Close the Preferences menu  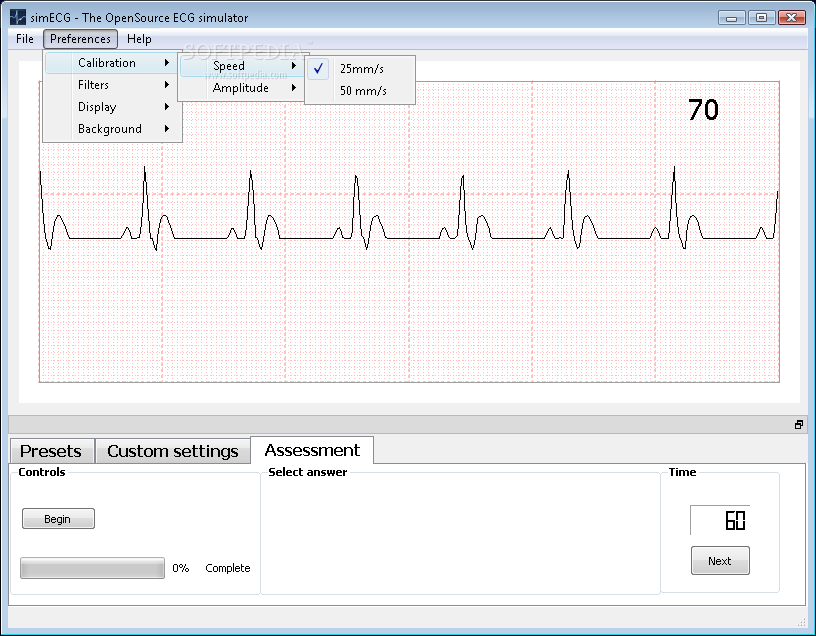(80, 39)
